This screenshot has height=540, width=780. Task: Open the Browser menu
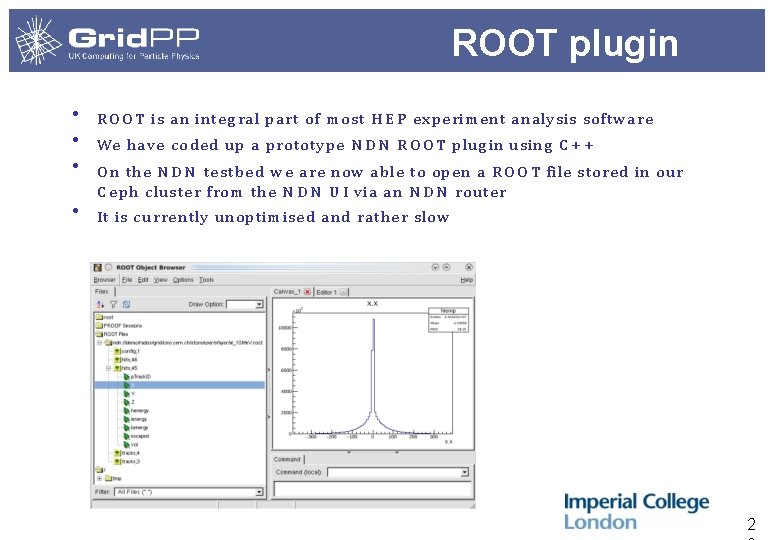(104, 280)
